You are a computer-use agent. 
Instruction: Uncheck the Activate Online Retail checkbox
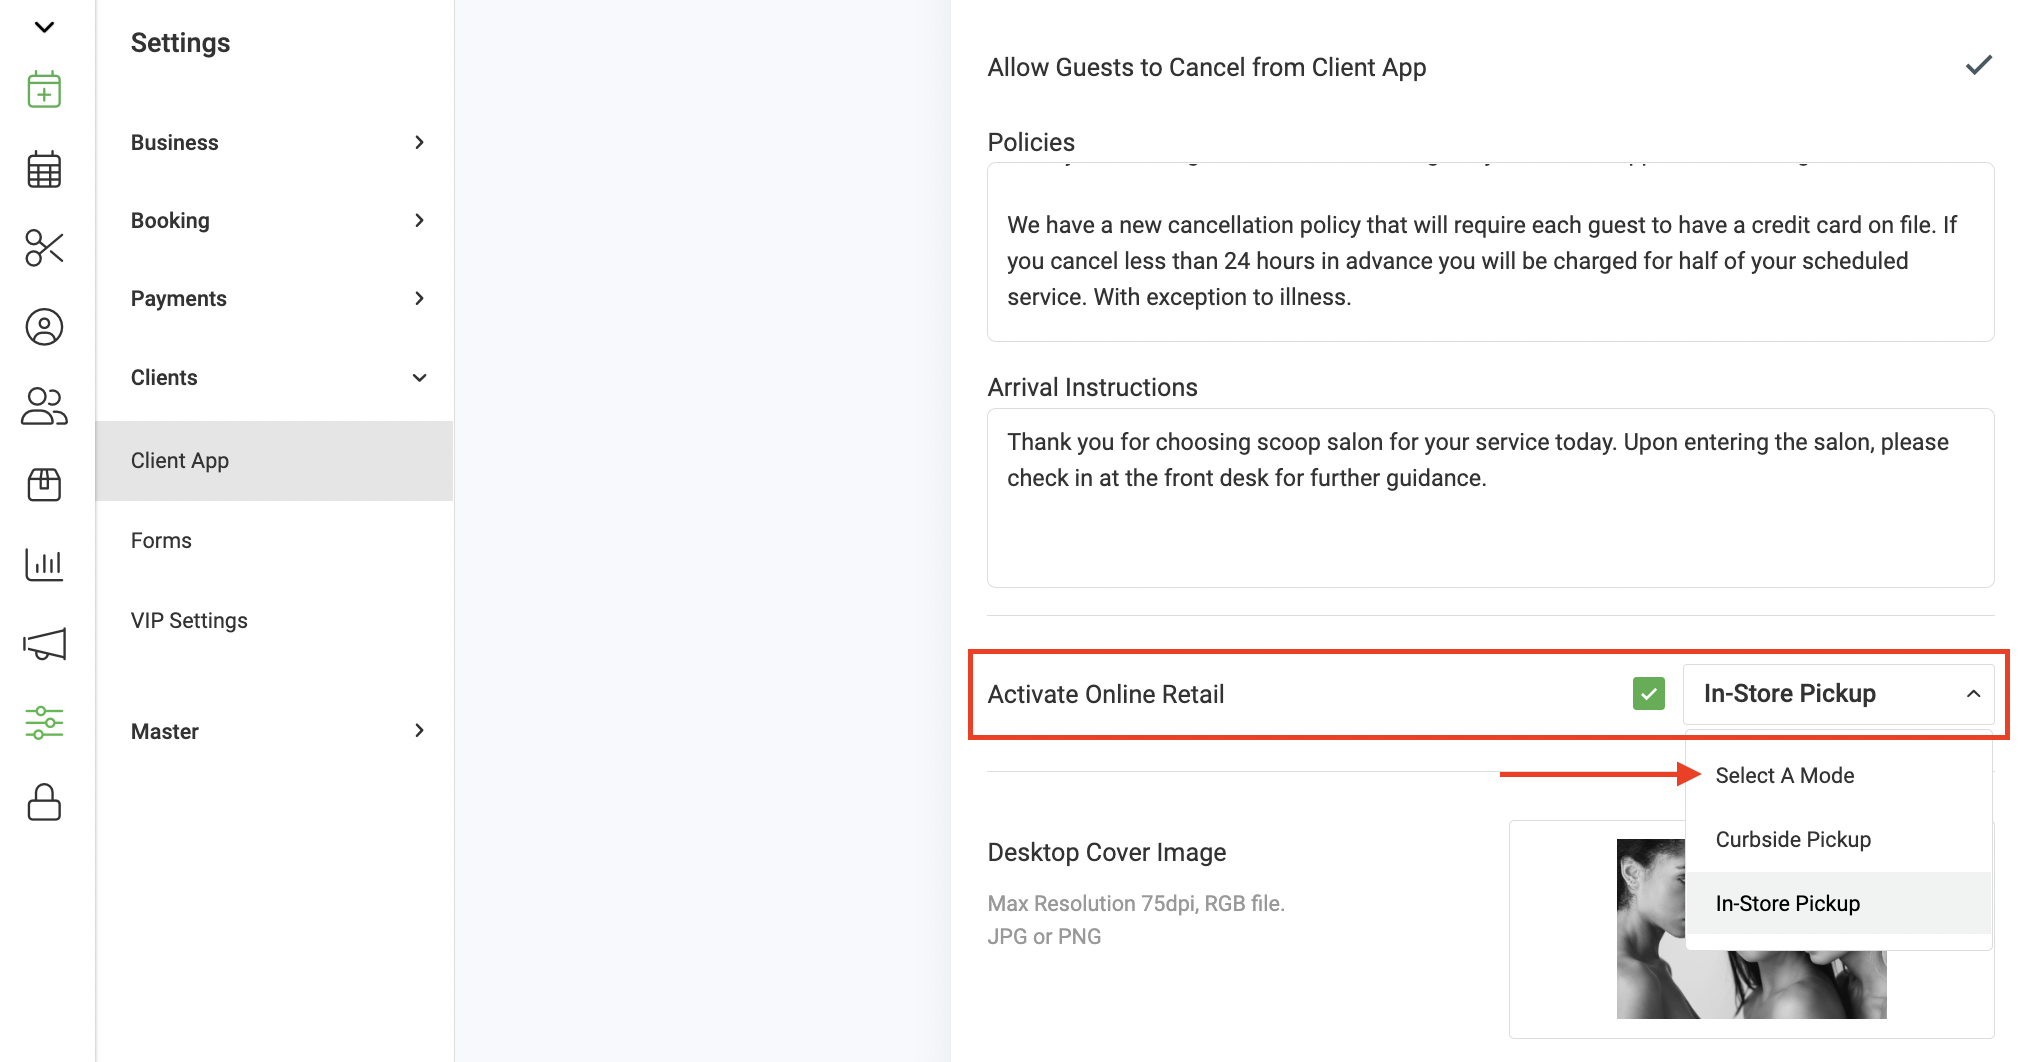[1648, 694]
